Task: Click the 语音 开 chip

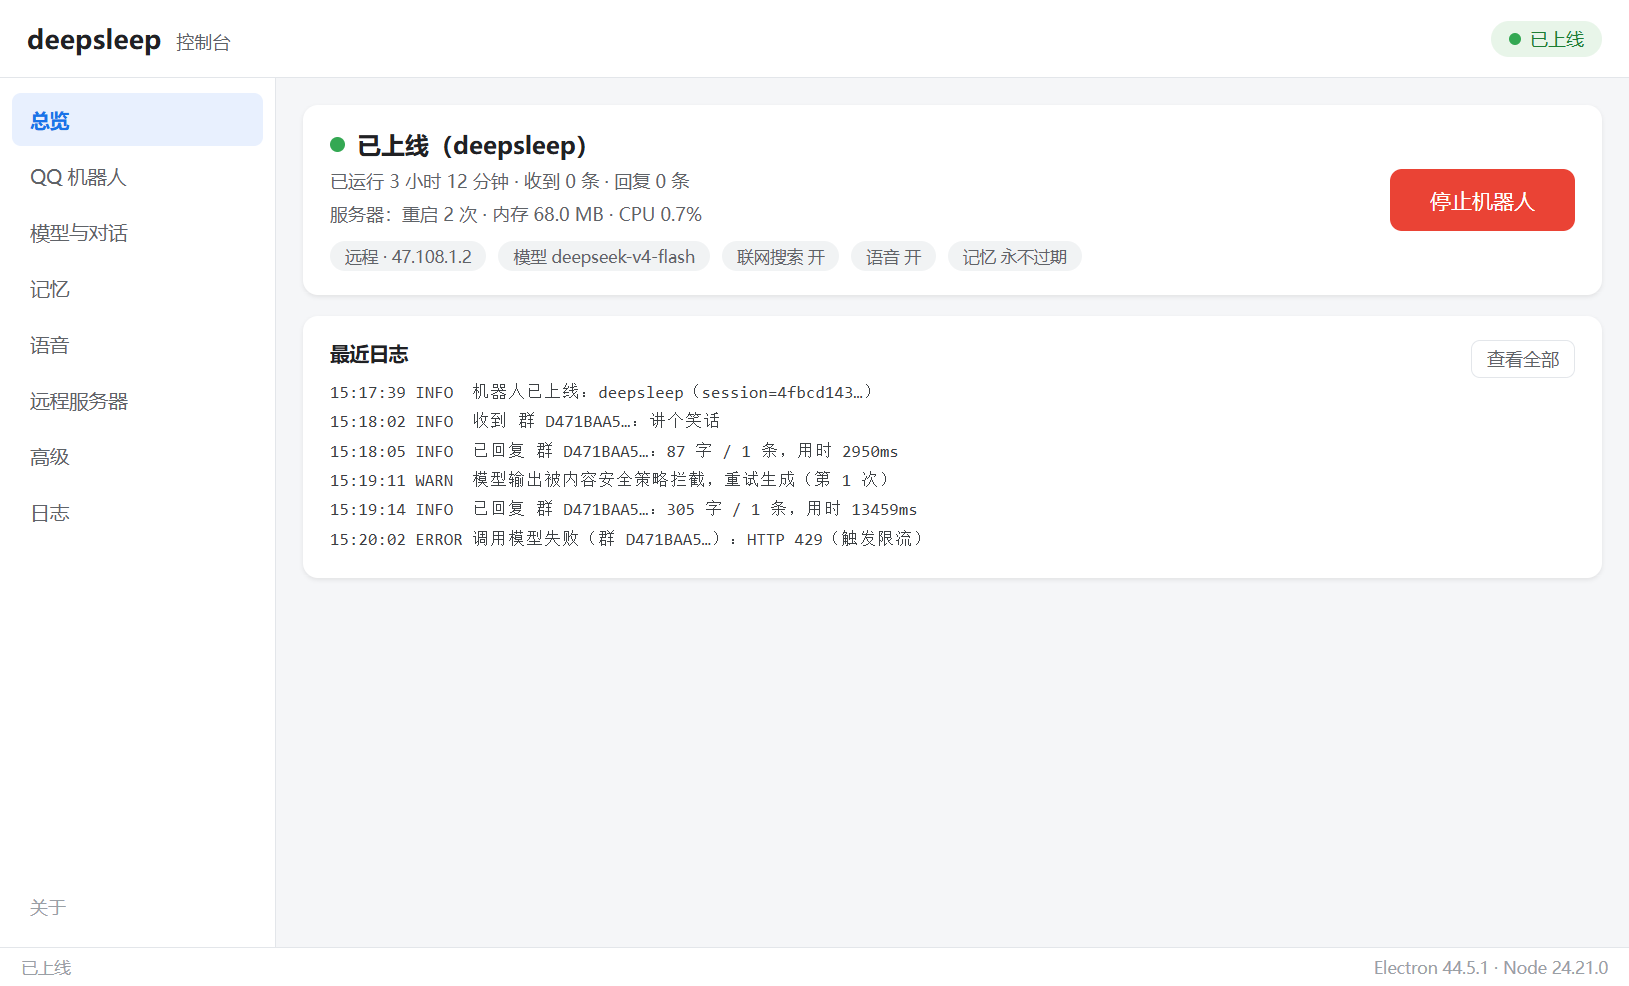Action: click(894, 257)
